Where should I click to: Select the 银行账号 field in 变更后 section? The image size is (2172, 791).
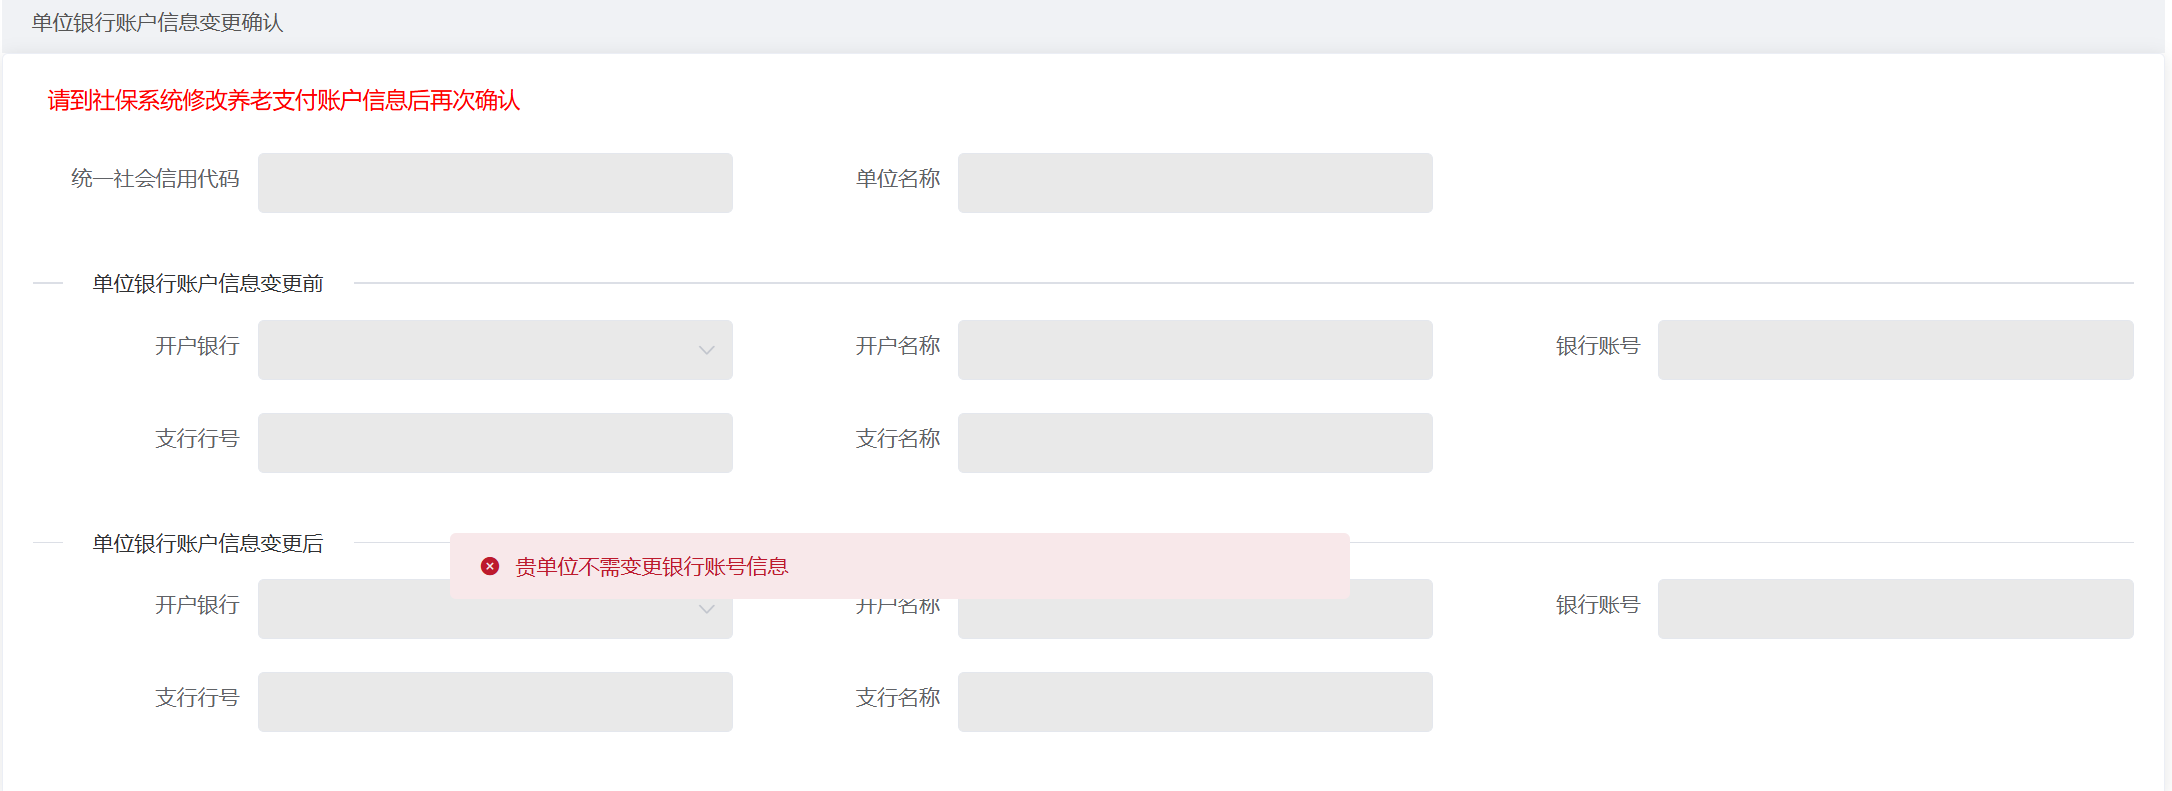(1895, 609)
